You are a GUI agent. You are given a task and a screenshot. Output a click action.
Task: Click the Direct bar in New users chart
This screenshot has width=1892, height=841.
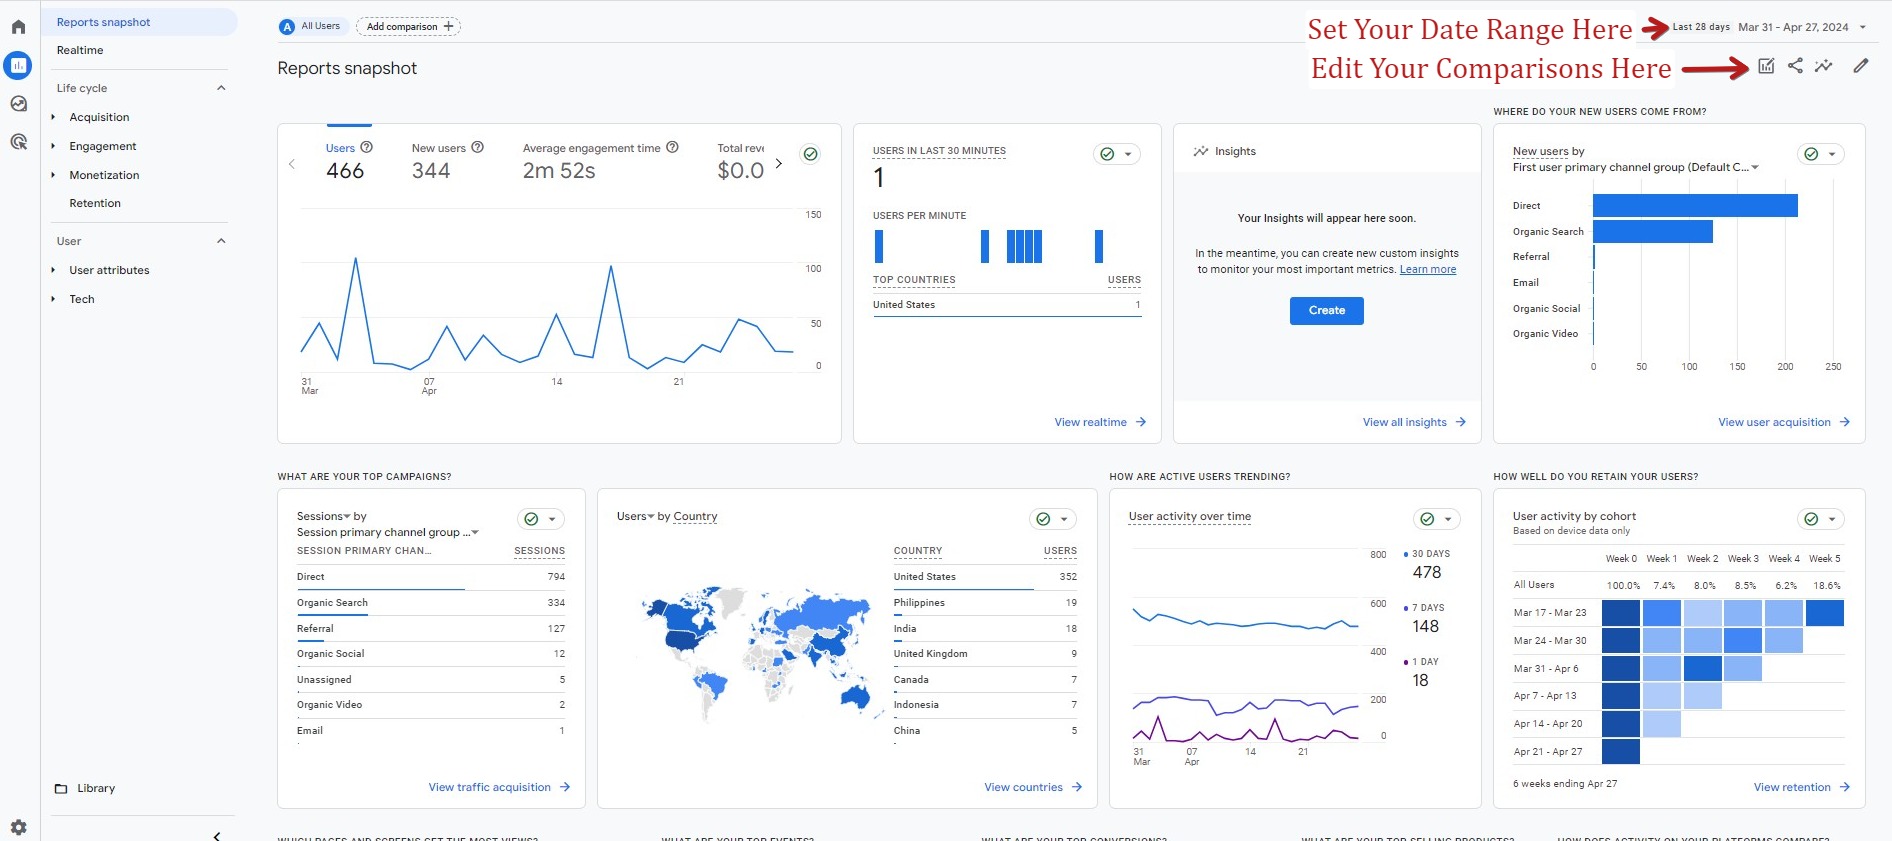pos(1695,206)
